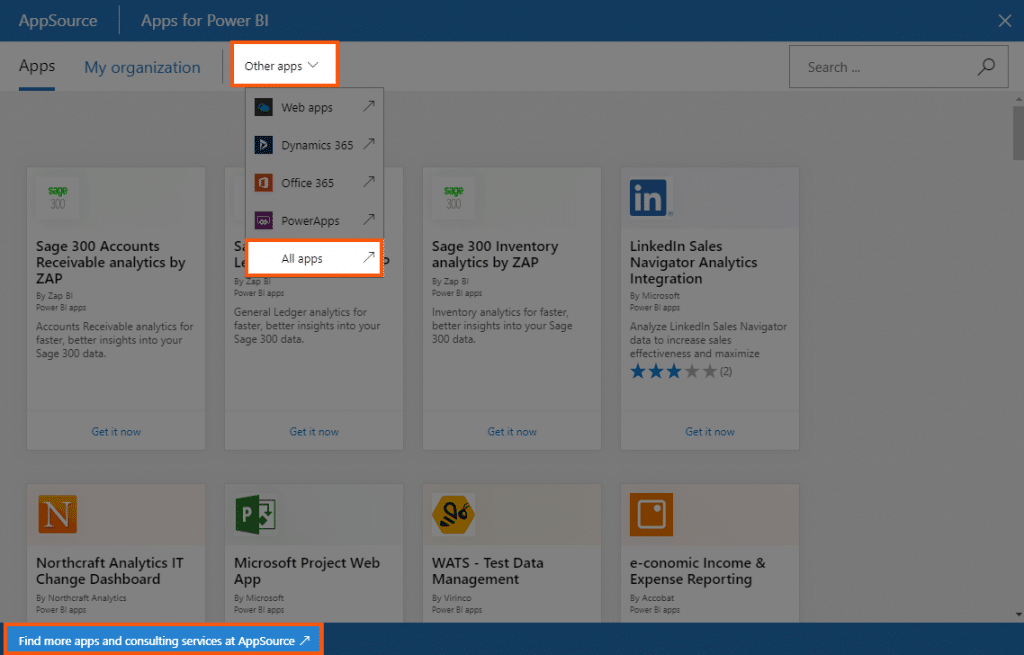Click 'By Accobat' publisher text
This screenshot has width=1024, height=655.
tap(652, 598)
